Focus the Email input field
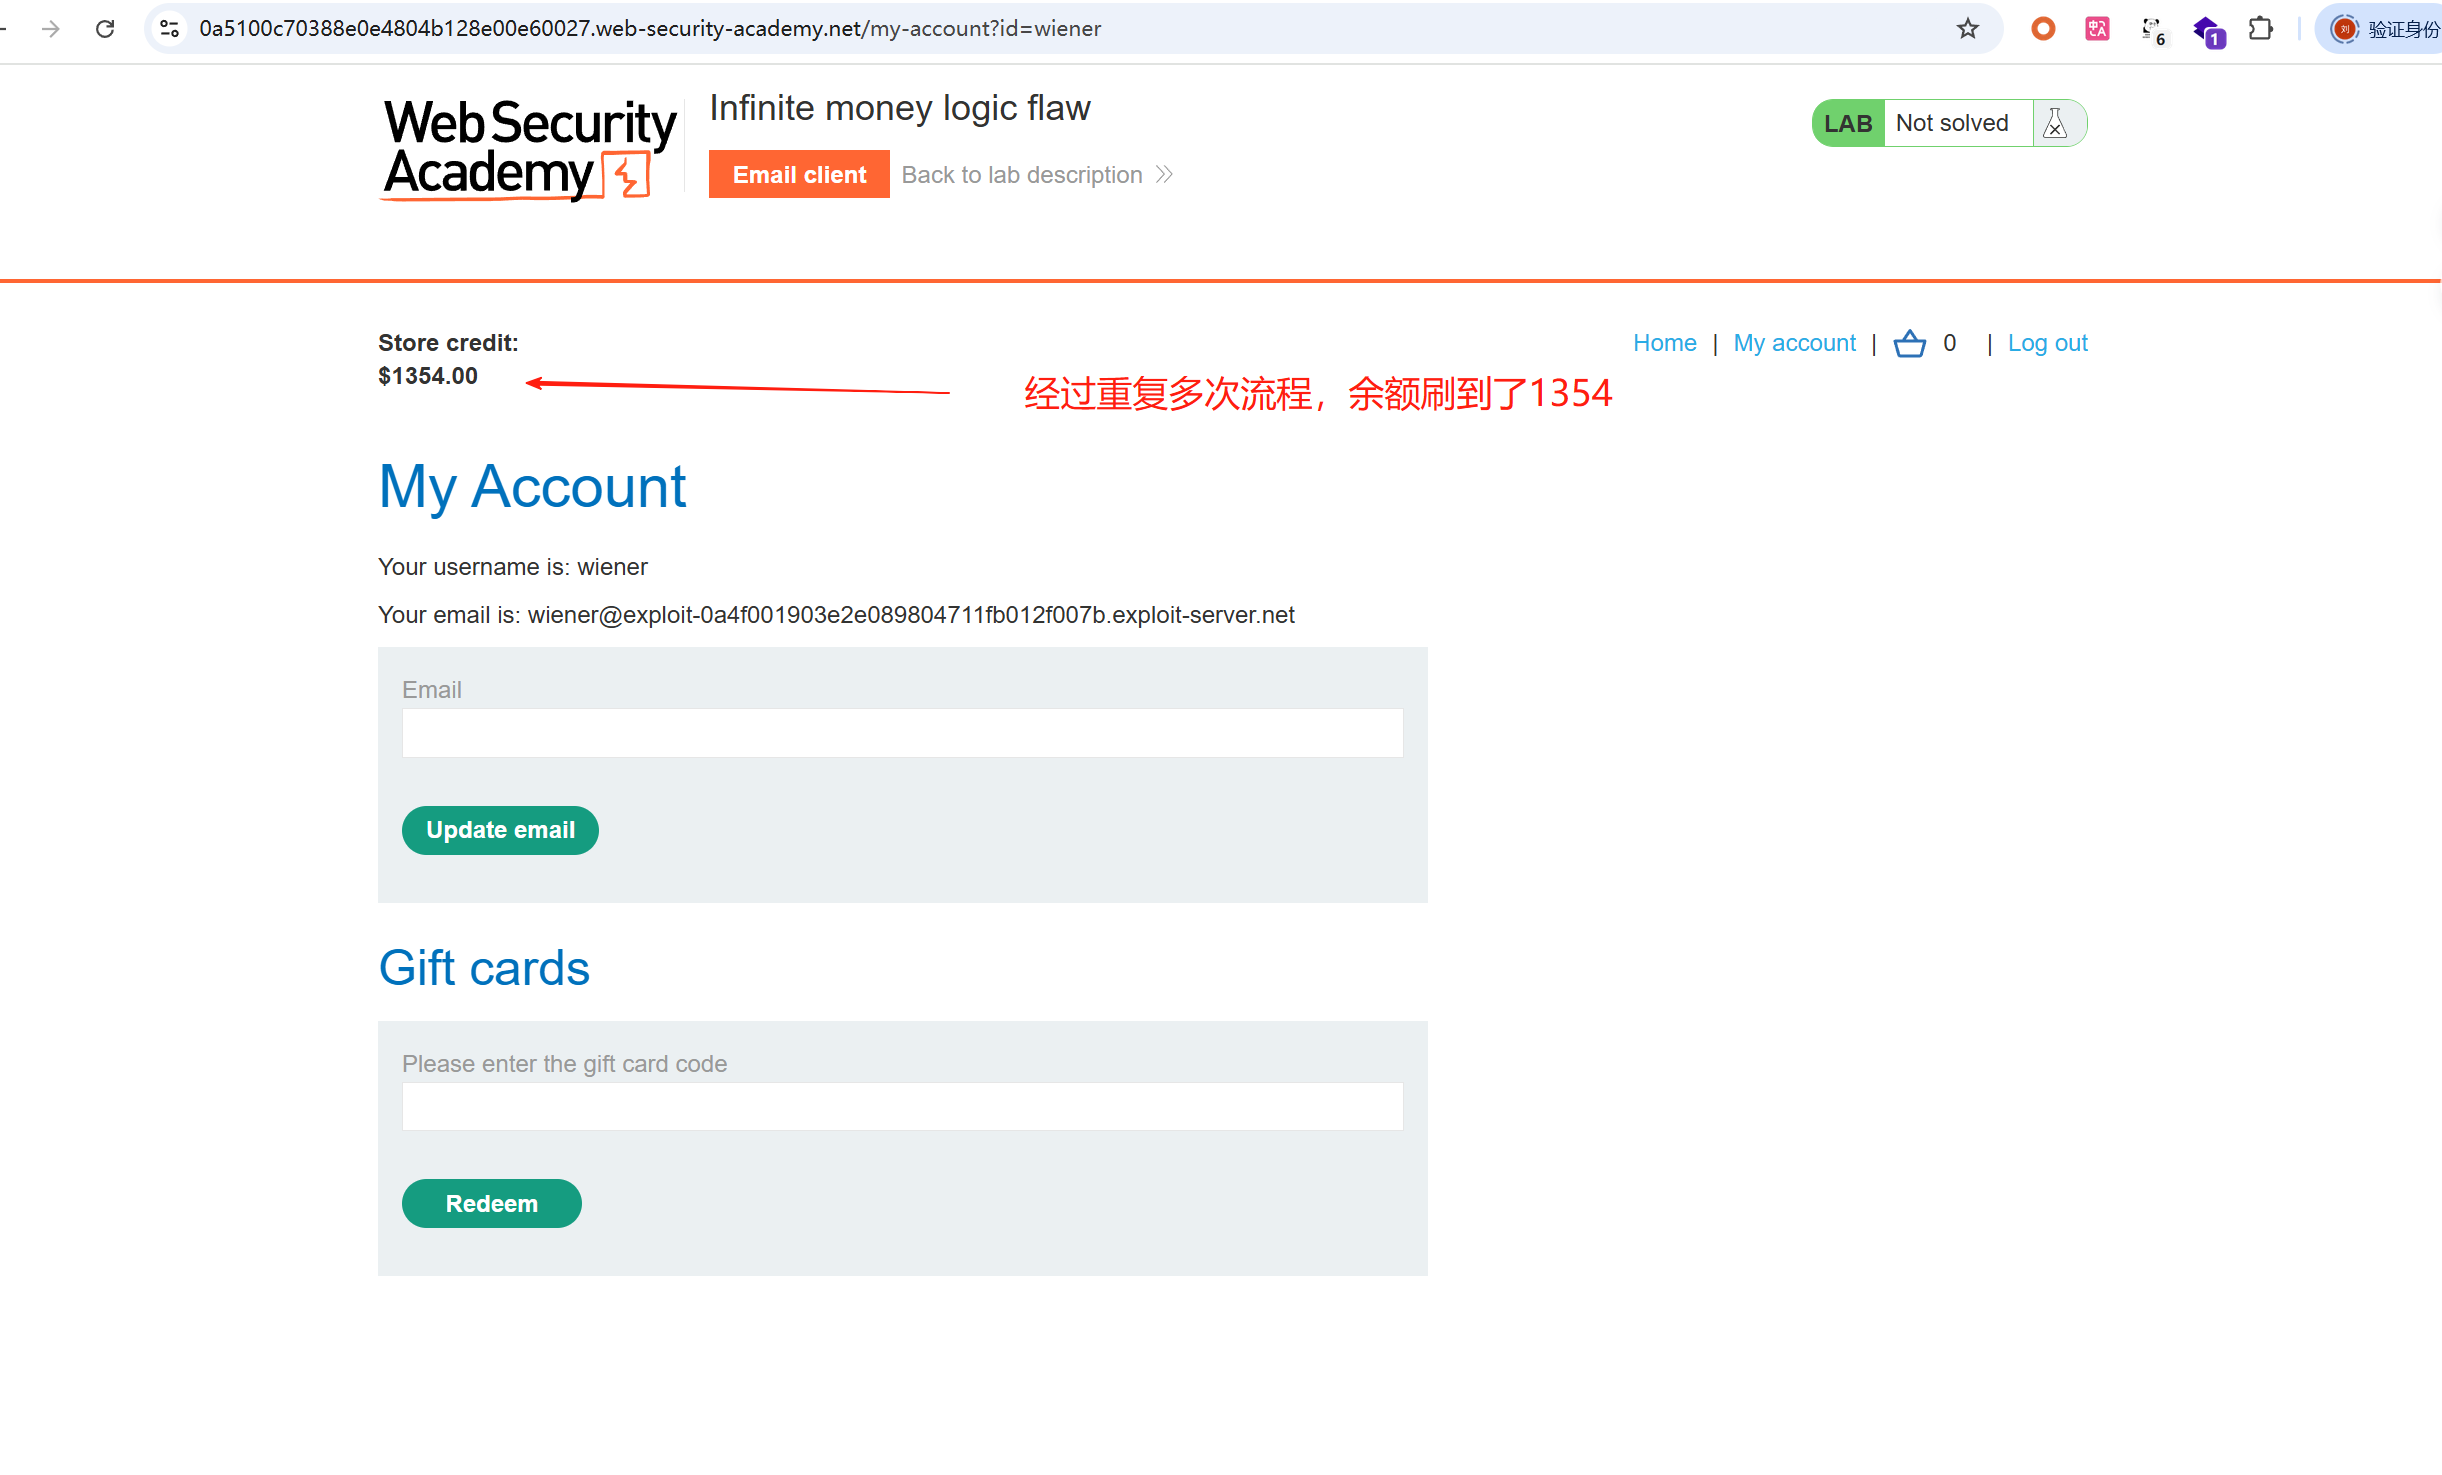This screenshot has width=2442, height=1475. tap(902, 733)
